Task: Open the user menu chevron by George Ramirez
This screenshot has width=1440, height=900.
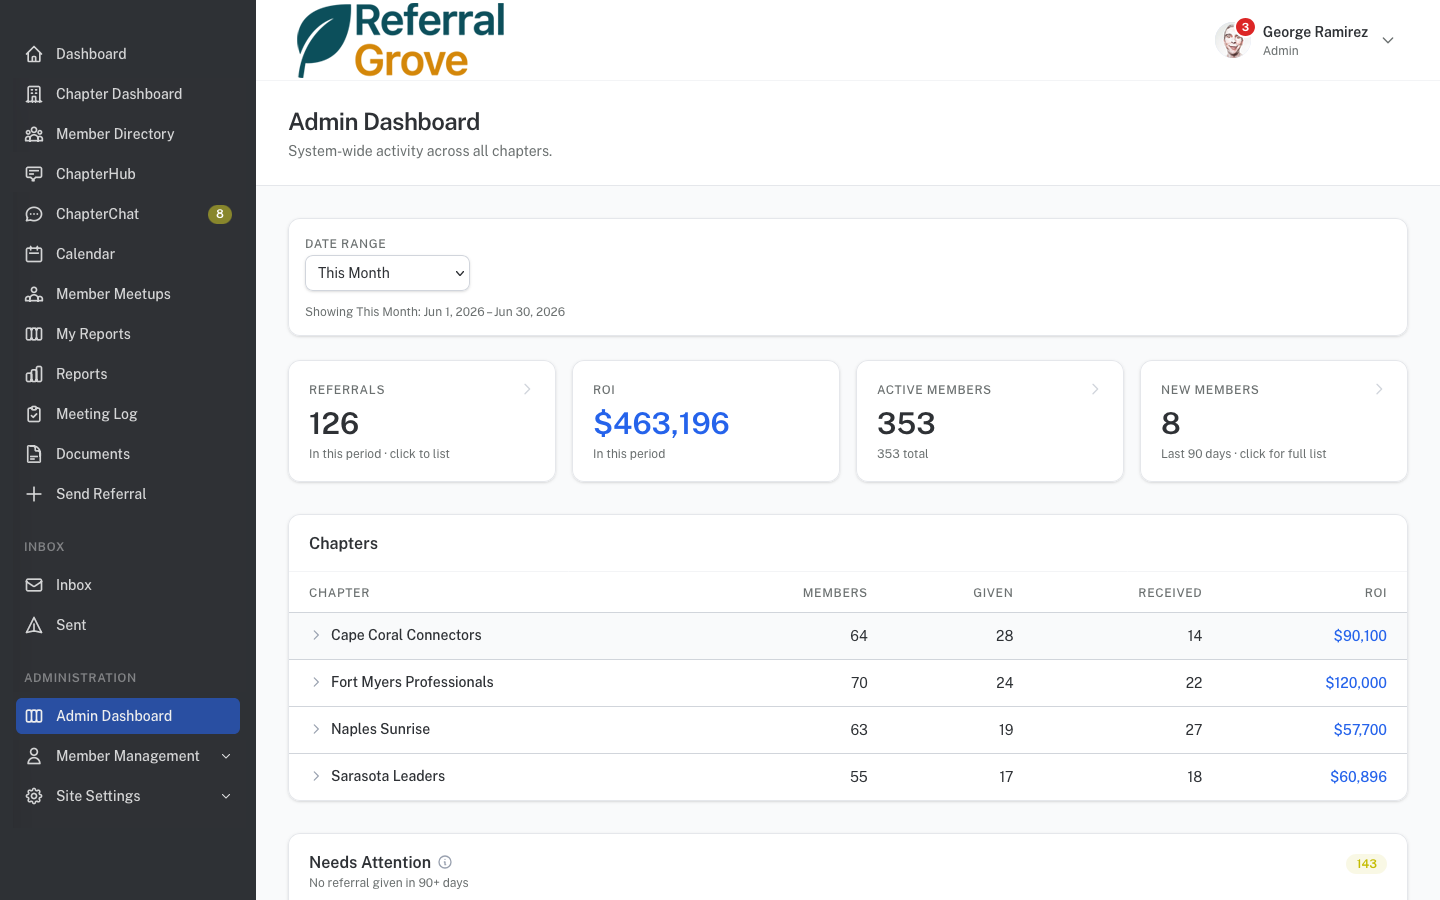Action: 1388,40
